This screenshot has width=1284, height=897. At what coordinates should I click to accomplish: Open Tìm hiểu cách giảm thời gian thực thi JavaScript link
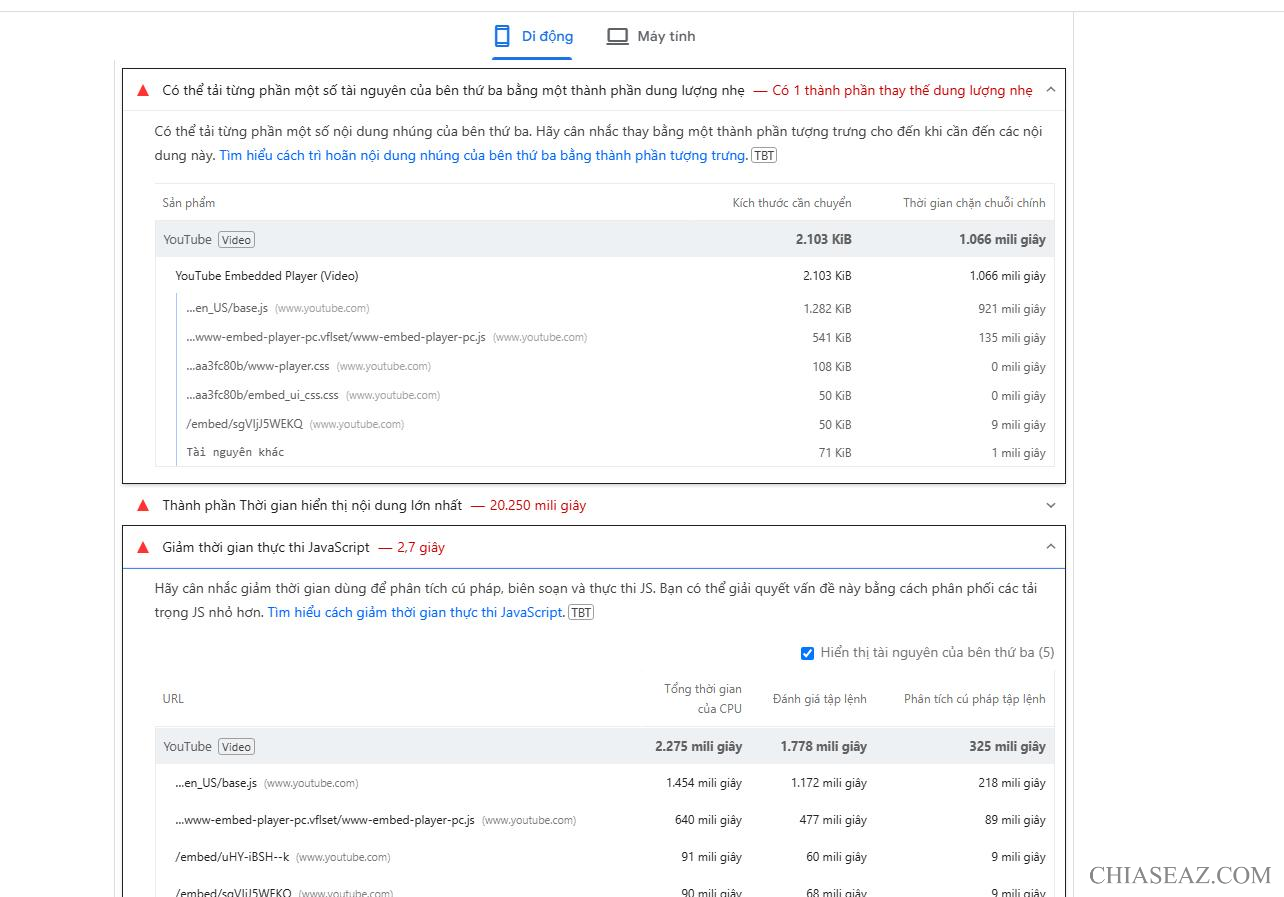coord(415,613)
